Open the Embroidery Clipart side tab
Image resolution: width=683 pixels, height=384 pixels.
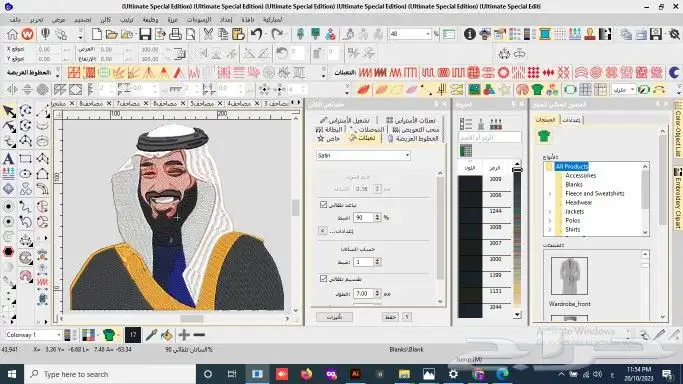click(x=678, y=198)
